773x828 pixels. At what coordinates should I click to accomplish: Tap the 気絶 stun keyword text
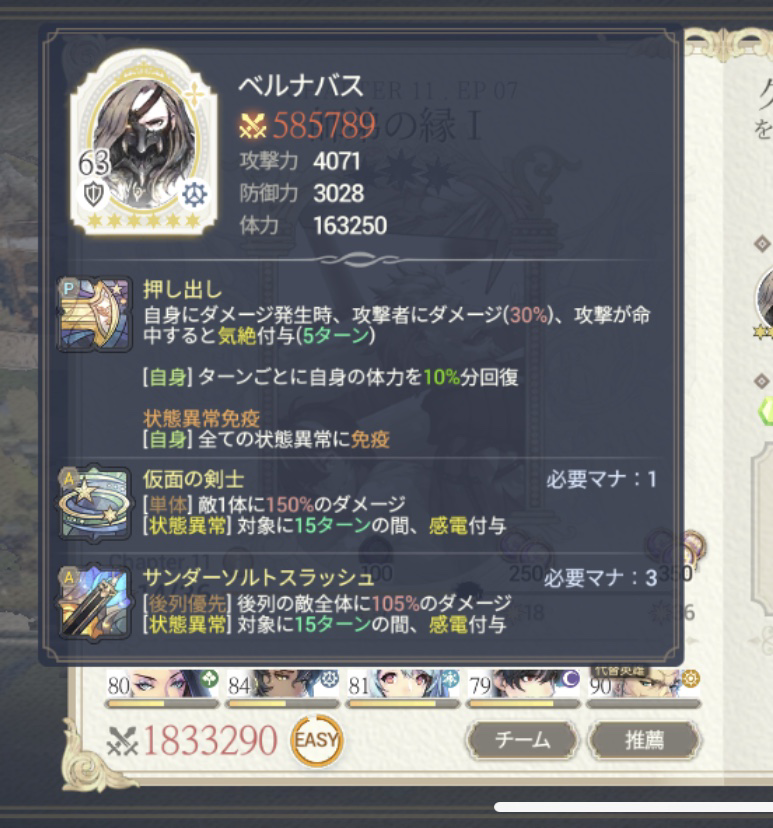(x=237, y=335)
